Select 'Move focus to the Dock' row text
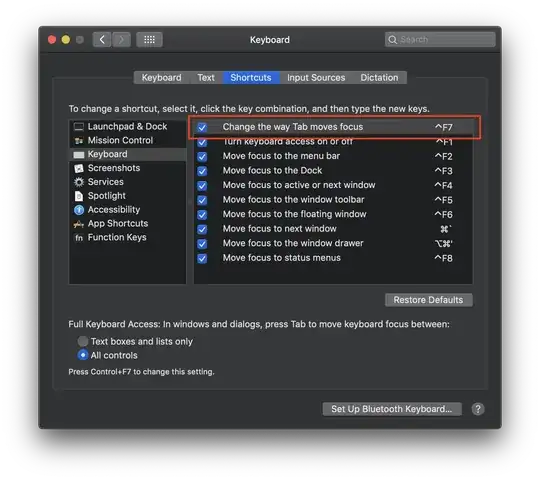The width and height of the screenshot is (540, 480). point(272,170)
